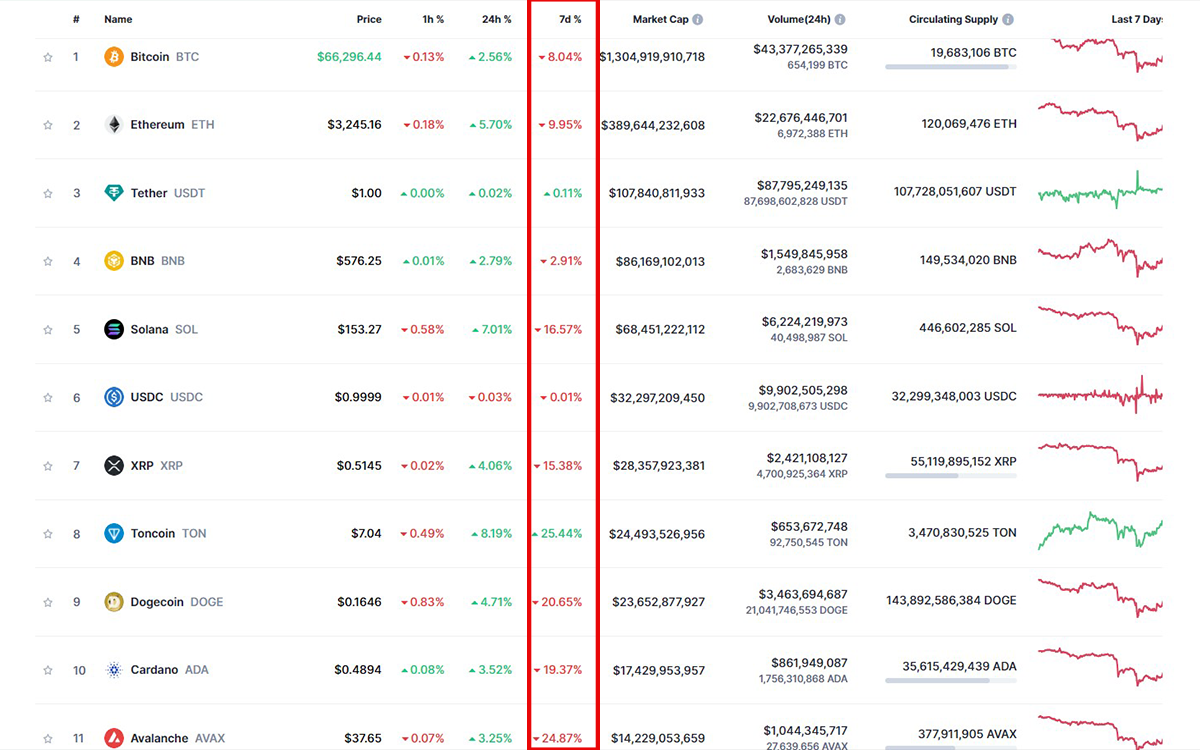Star Ethereum to add to watchlist
Viewport: 1200px width, 750px height.
click(x=47, y=125)
